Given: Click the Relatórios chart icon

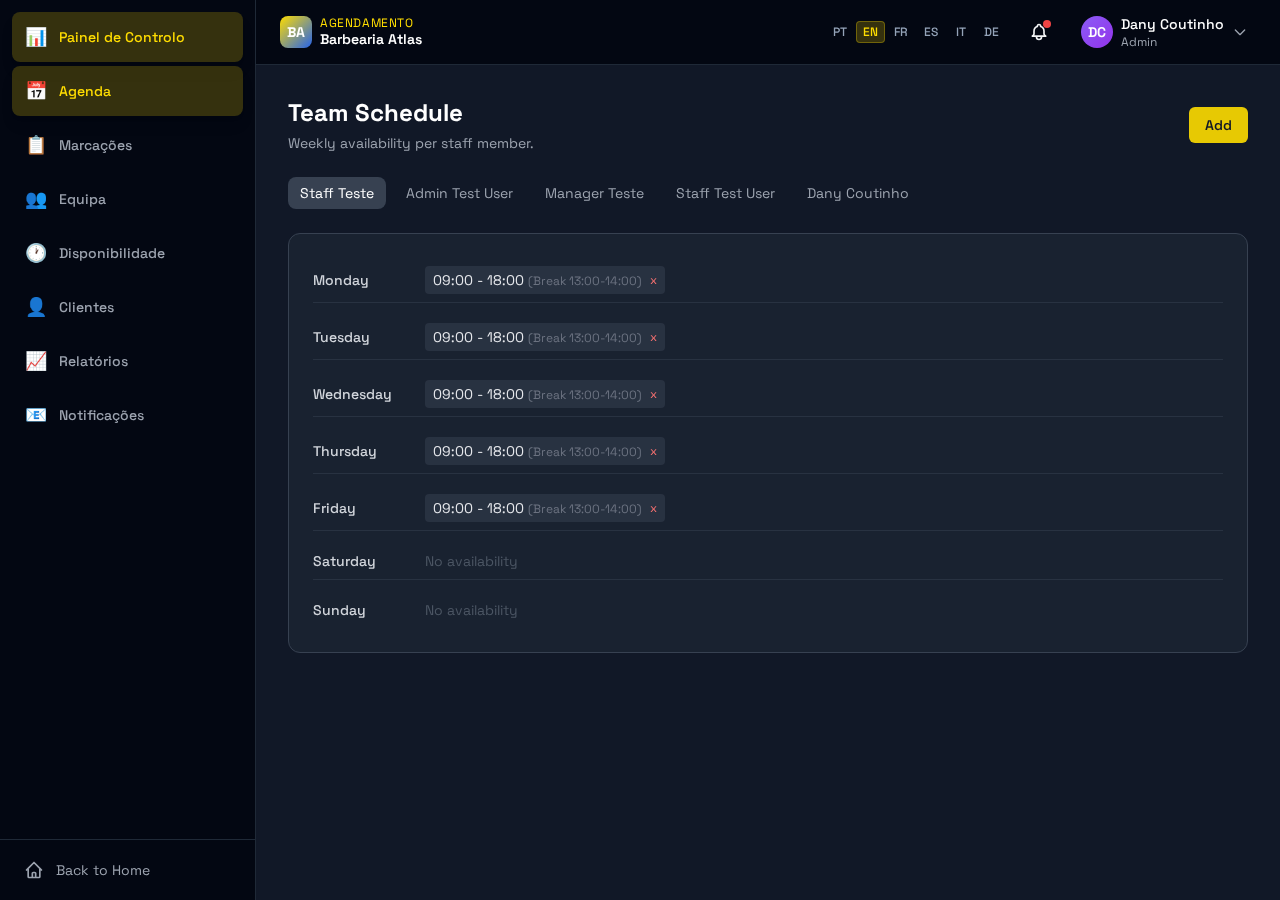Looking at the screenshot, I should tap(36, 361).
